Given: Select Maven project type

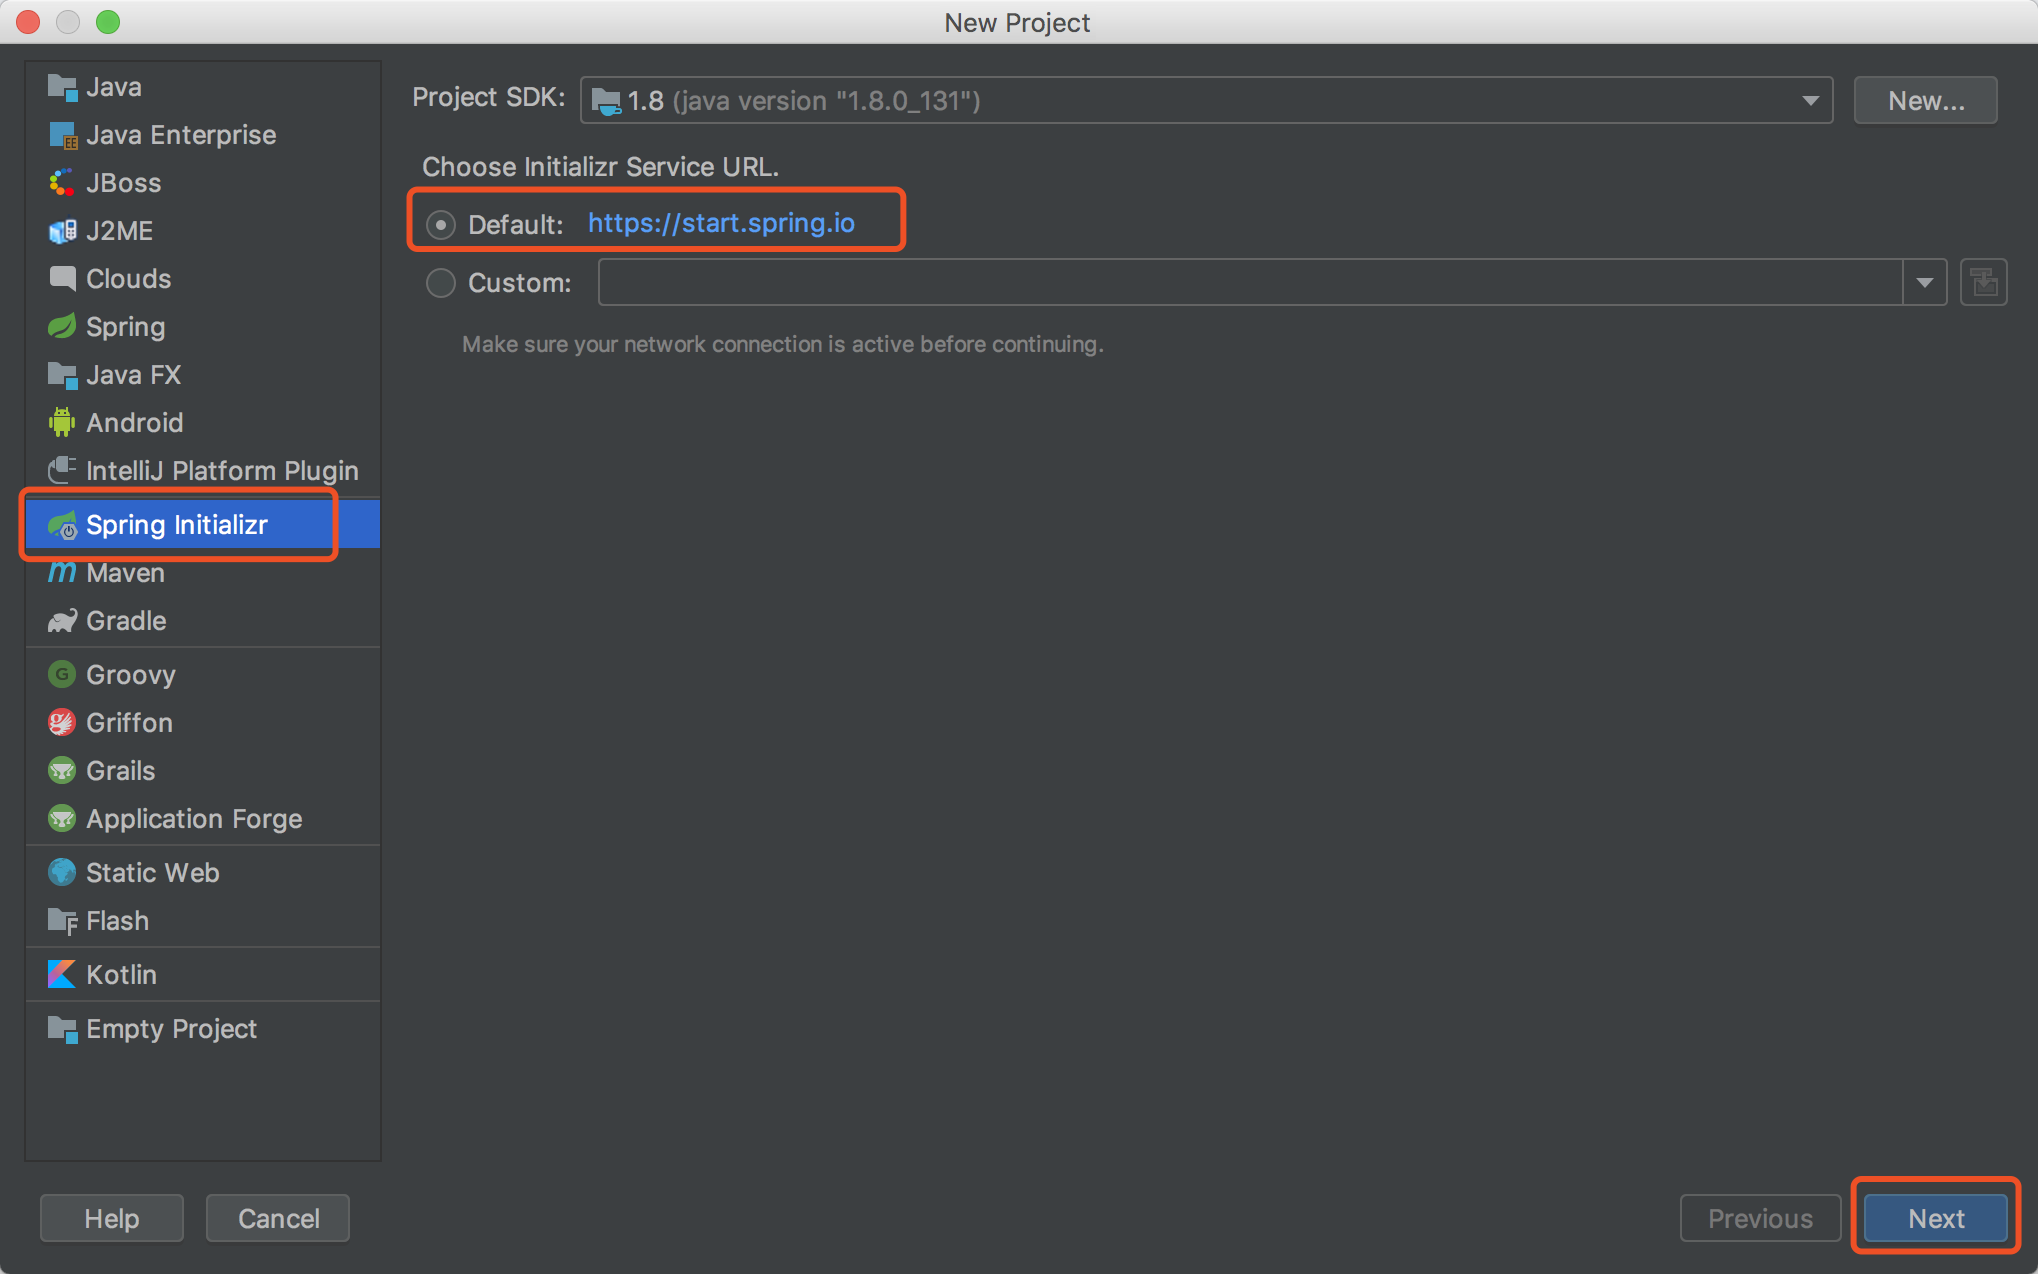Looking at the screenshot, I should (x=123, y=572).
